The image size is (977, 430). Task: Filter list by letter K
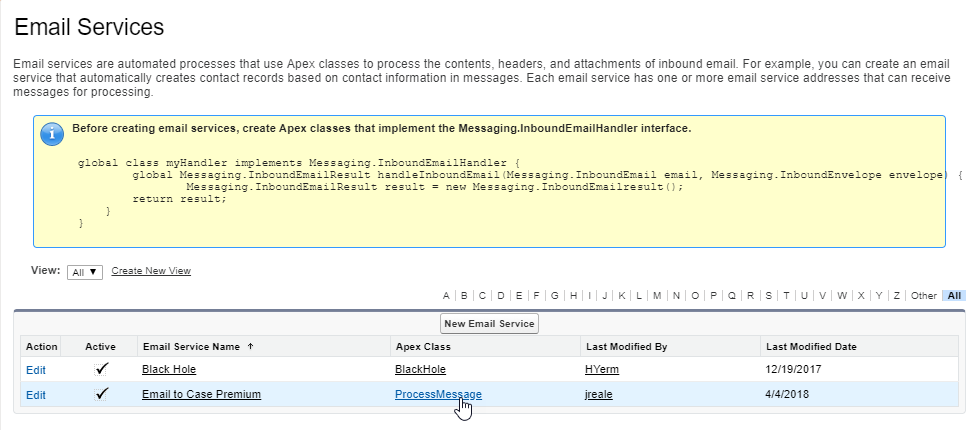click(622, 296)
